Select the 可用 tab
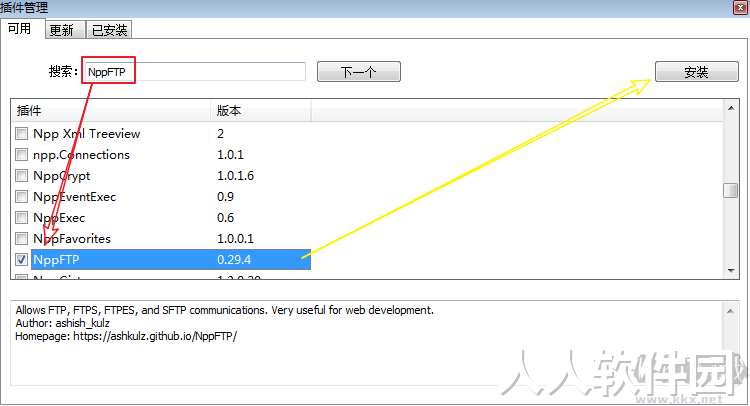 point(22,29)
